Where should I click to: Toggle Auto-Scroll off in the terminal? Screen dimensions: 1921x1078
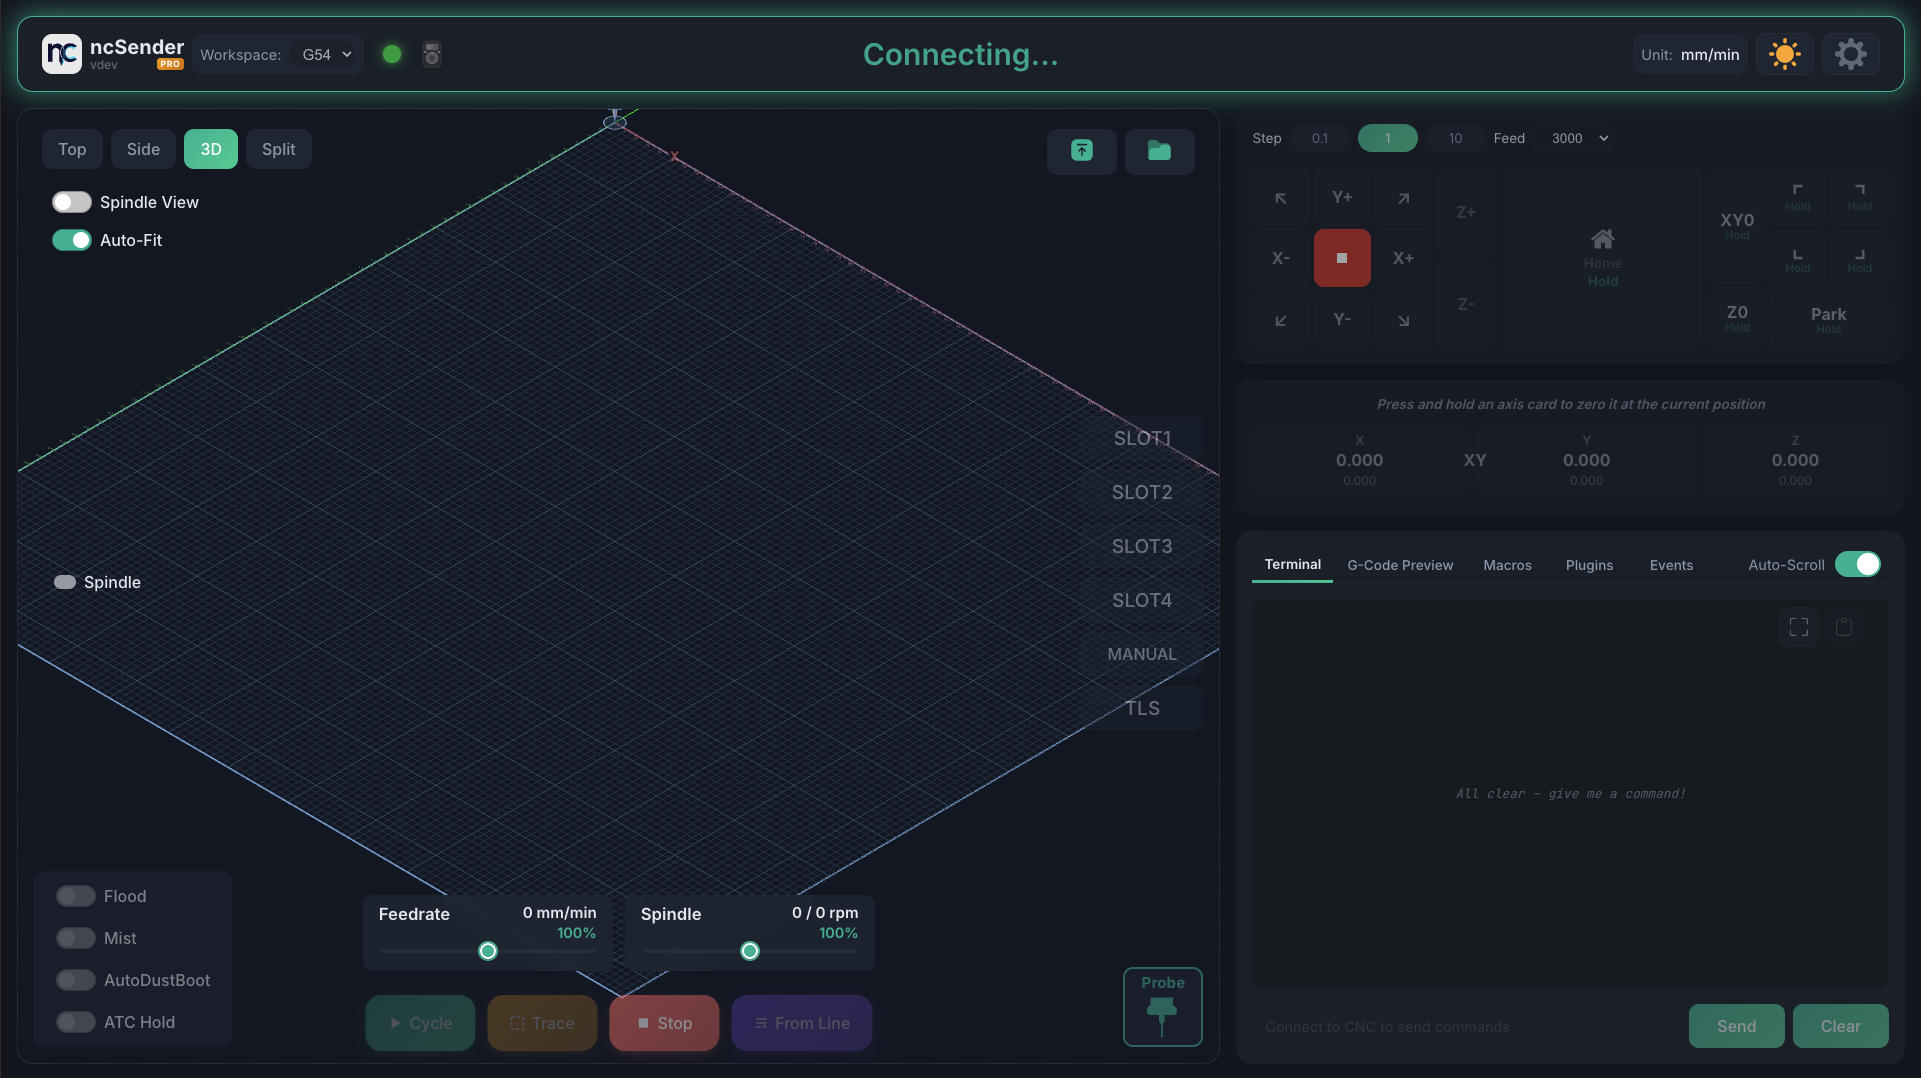(1857, 564)
